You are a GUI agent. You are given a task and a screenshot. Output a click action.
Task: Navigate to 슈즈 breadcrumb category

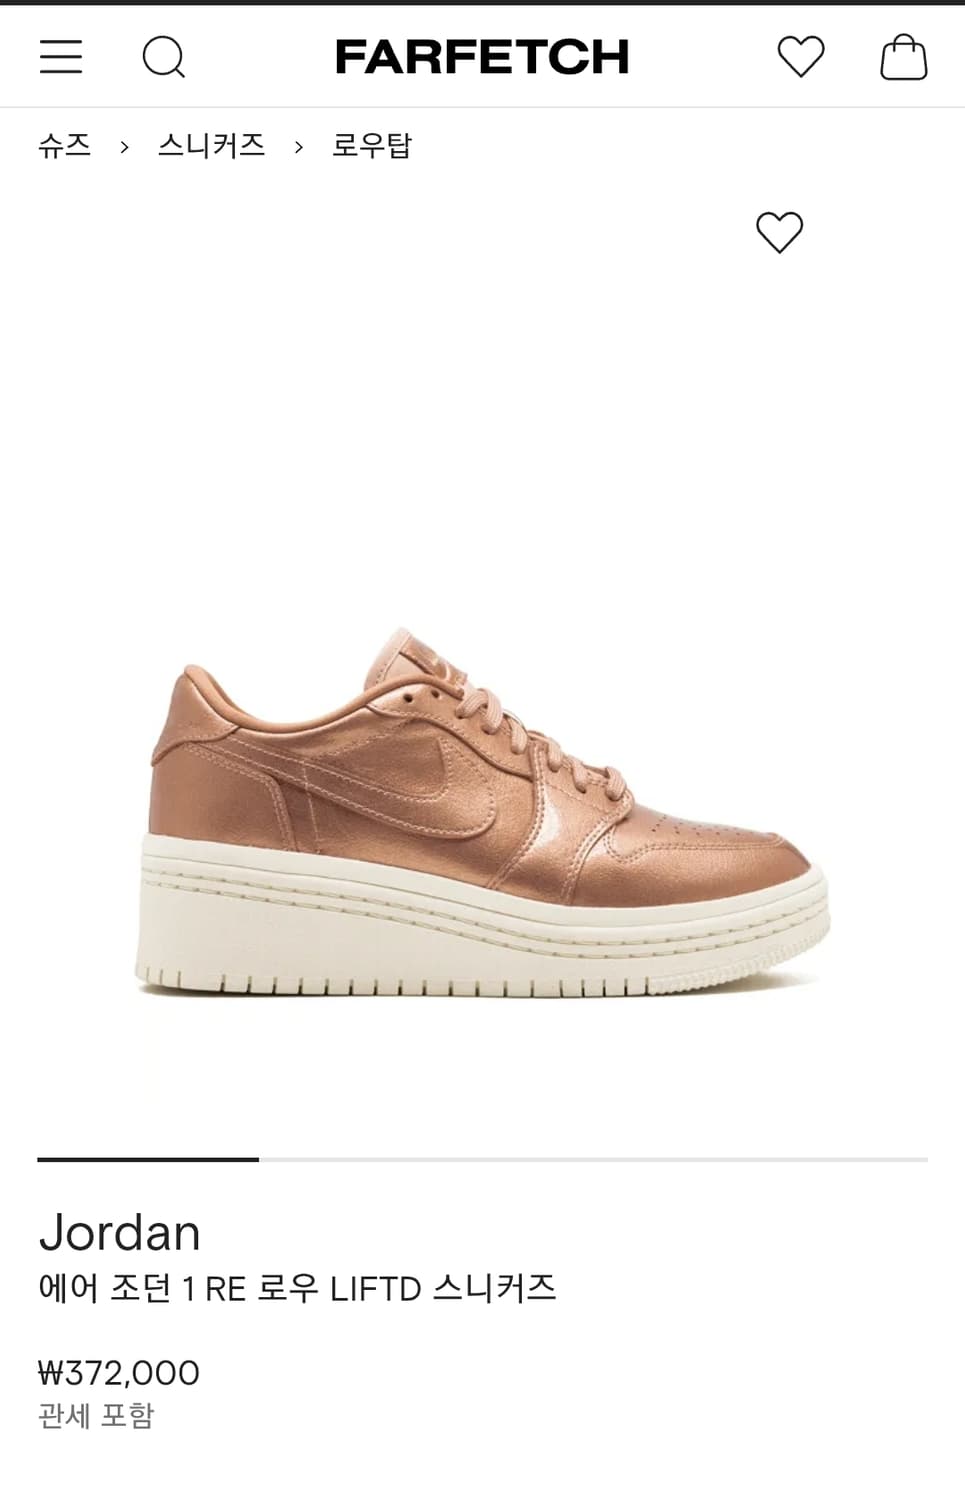click(x=65, y=146)
